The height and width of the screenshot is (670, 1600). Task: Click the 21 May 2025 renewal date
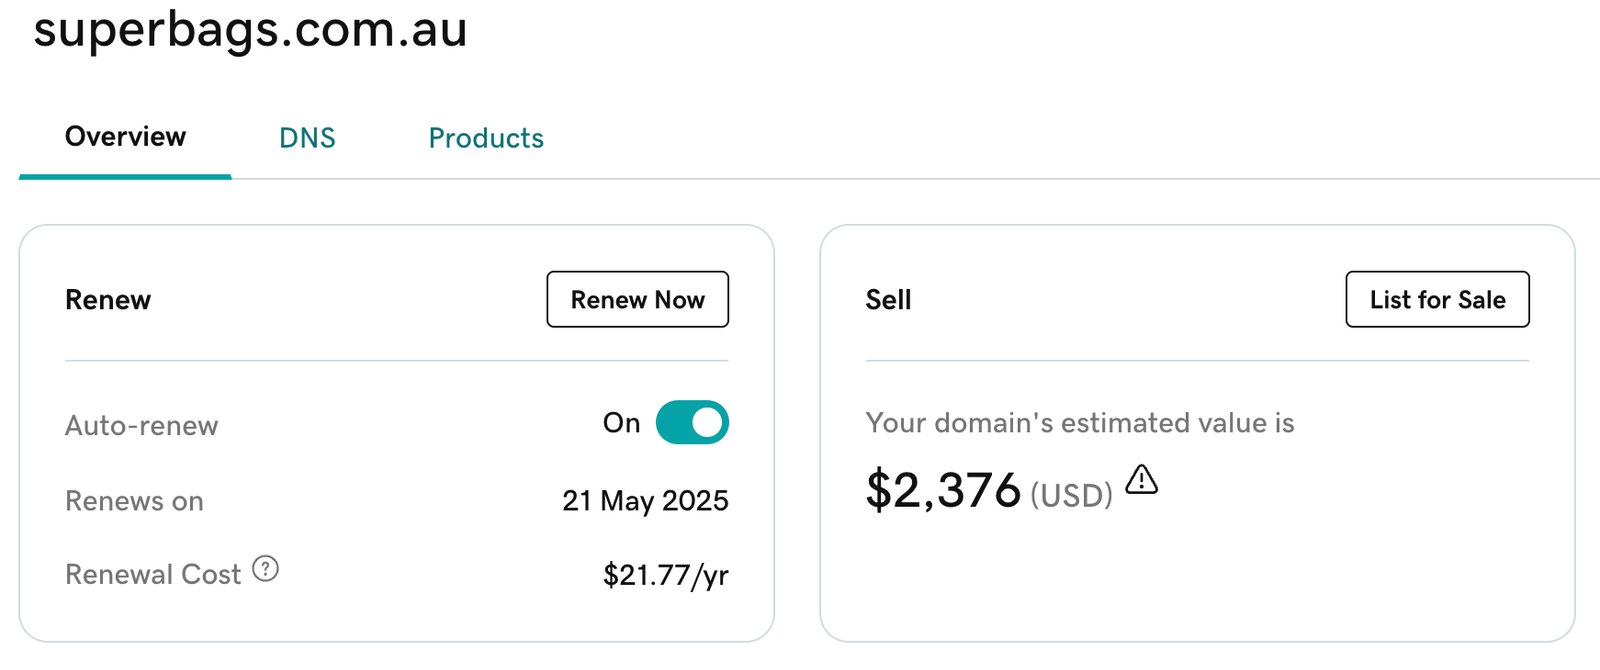click(645, 501)
